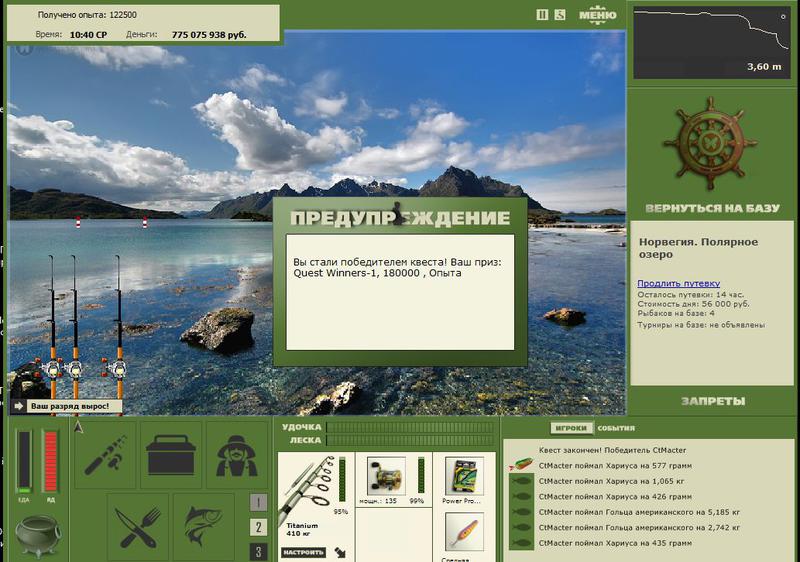Click the red ЯД level bar

tap(51, 462)
